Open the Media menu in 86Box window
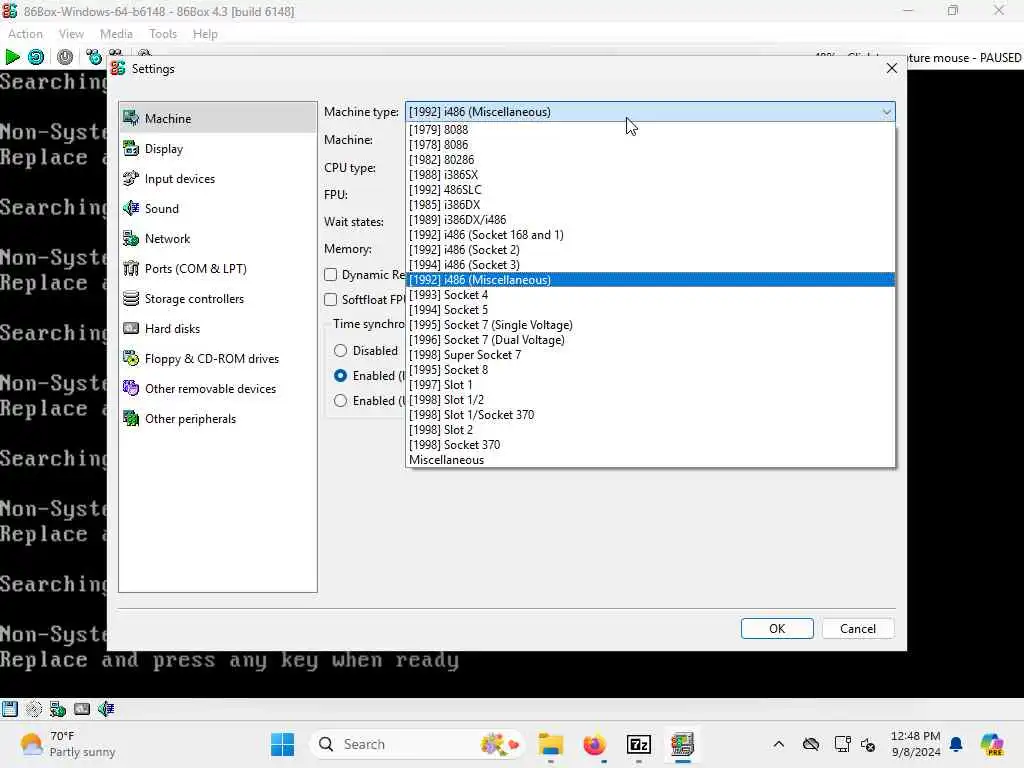 116,34
